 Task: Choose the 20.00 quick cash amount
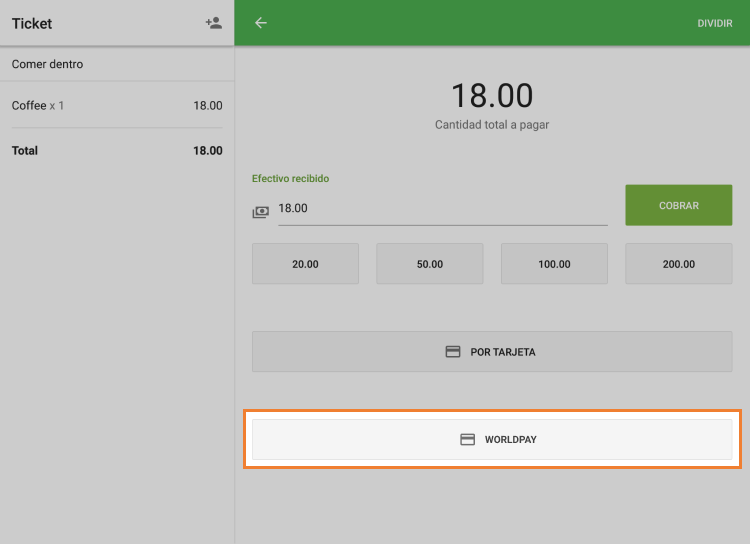305,264
